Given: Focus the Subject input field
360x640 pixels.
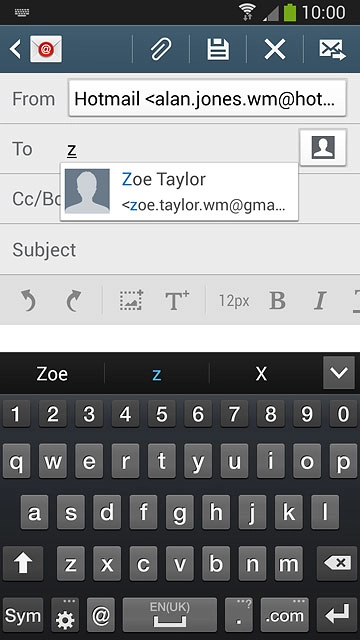Looking at the screenshot, I should [180, 249].
